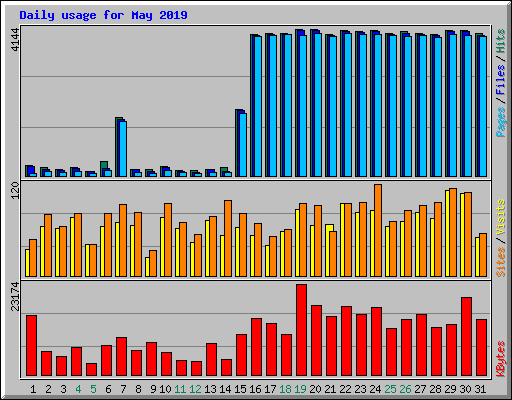This screenshot has height=400, width=512.
Task: Select the cyan Pages bar for day 7
Action: [x=123, y=149]
